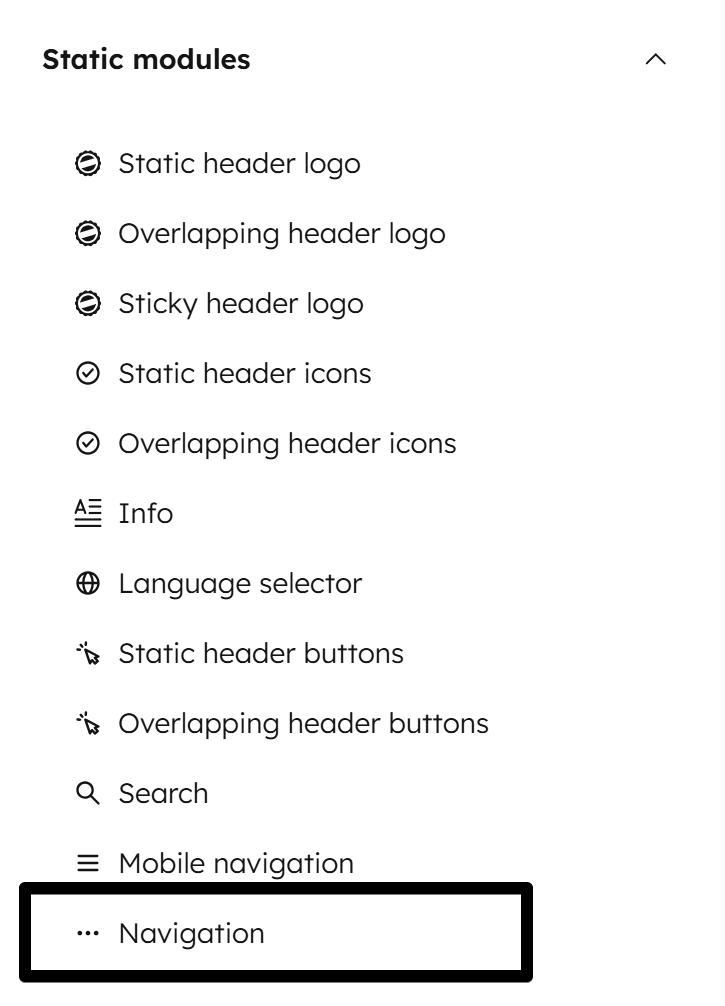The width and height of the screenshot is (725, 1006).
Task: Click the globe icon for Language selector
Action: click(89, 583)
